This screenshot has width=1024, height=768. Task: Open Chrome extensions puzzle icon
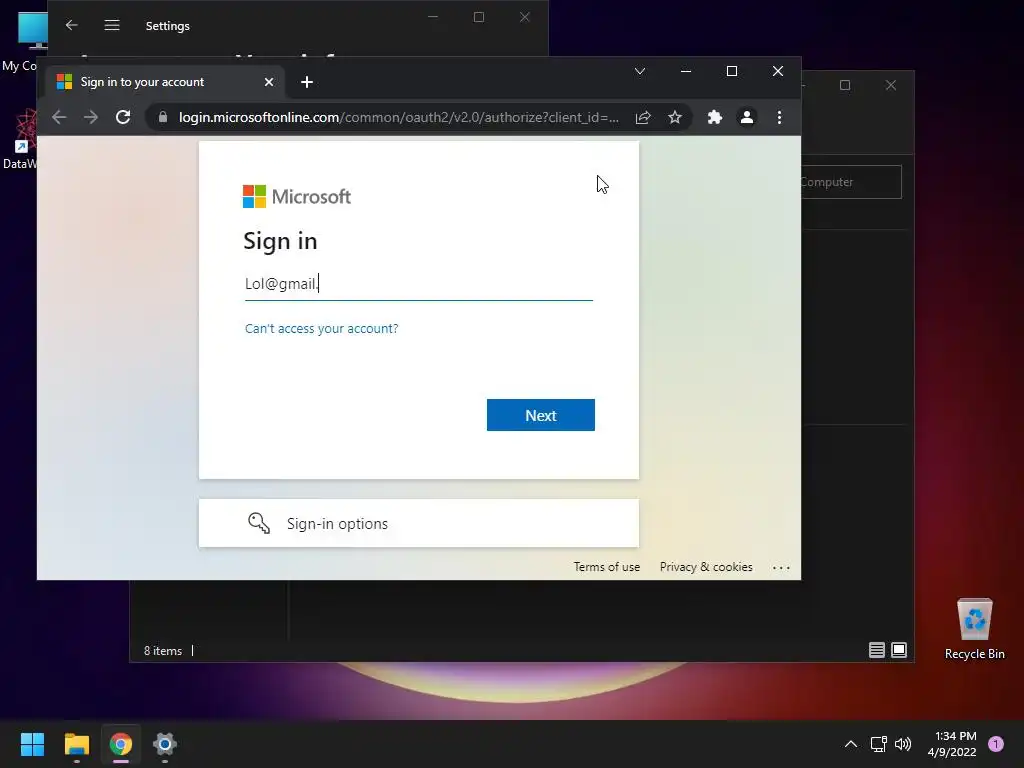(715, 118)
